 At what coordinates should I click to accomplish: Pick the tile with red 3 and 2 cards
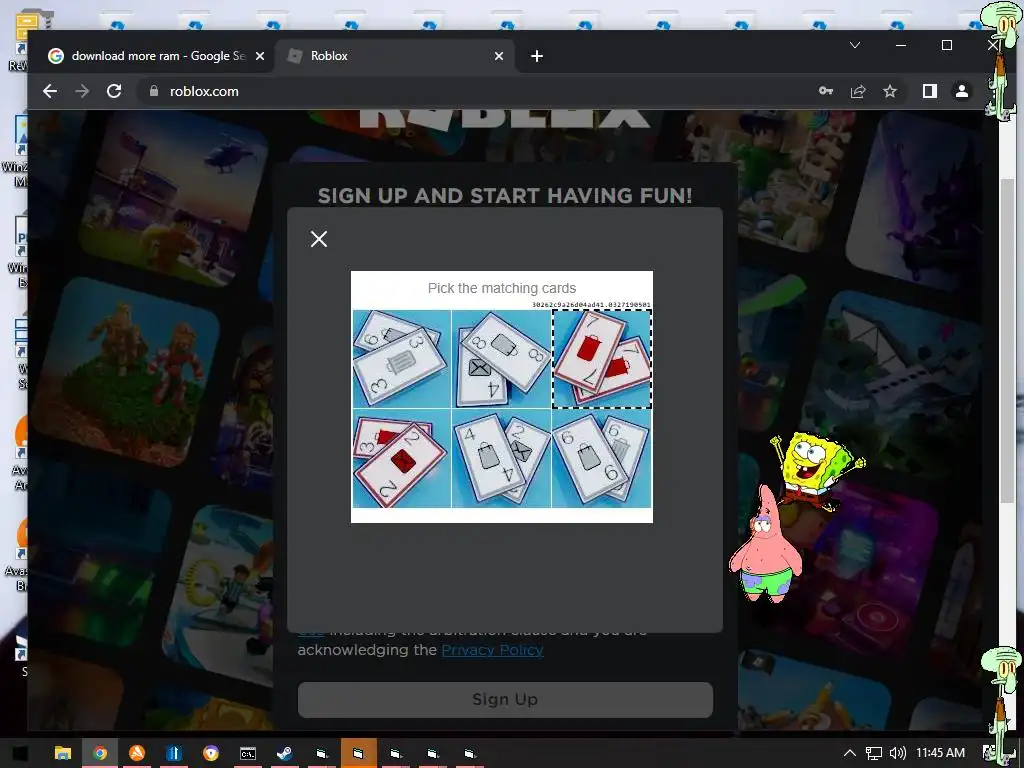point(402,458)
